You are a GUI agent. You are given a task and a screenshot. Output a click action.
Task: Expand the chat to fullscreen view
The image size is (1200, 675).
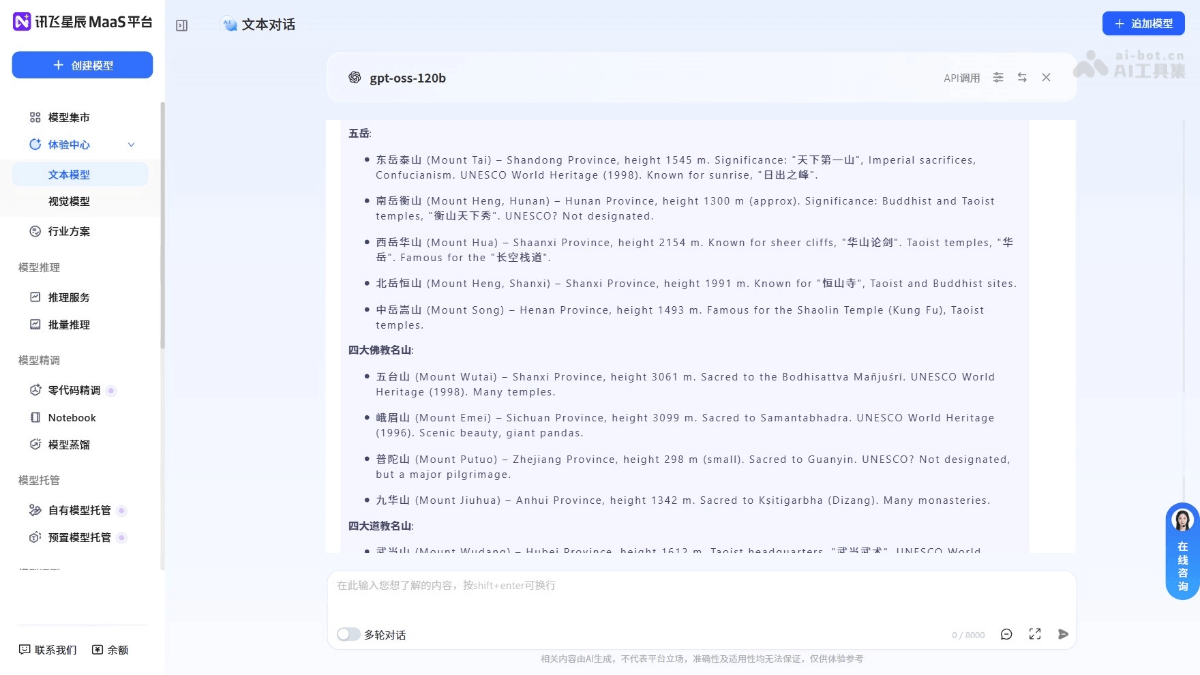pos(1035,634)
